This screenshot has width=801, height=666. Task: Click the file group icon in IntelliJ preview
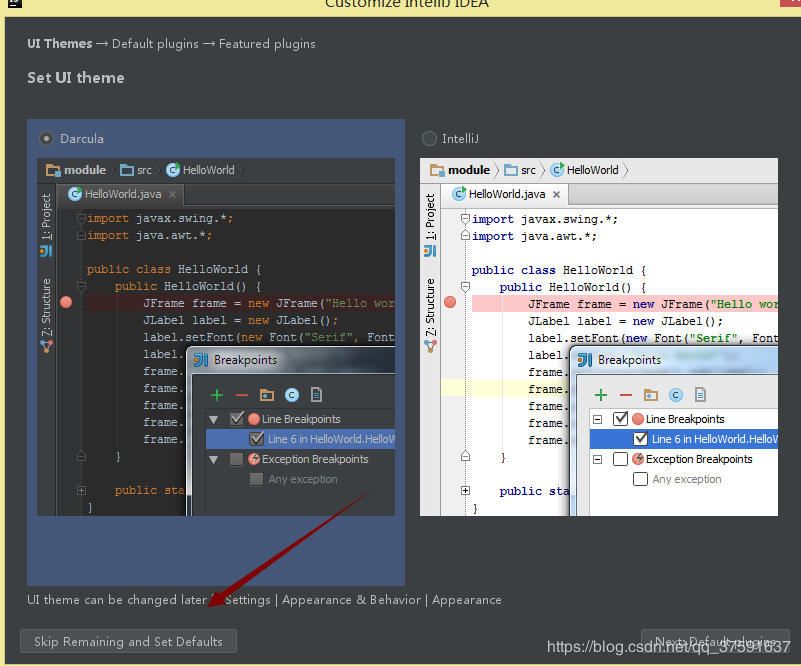700,395
